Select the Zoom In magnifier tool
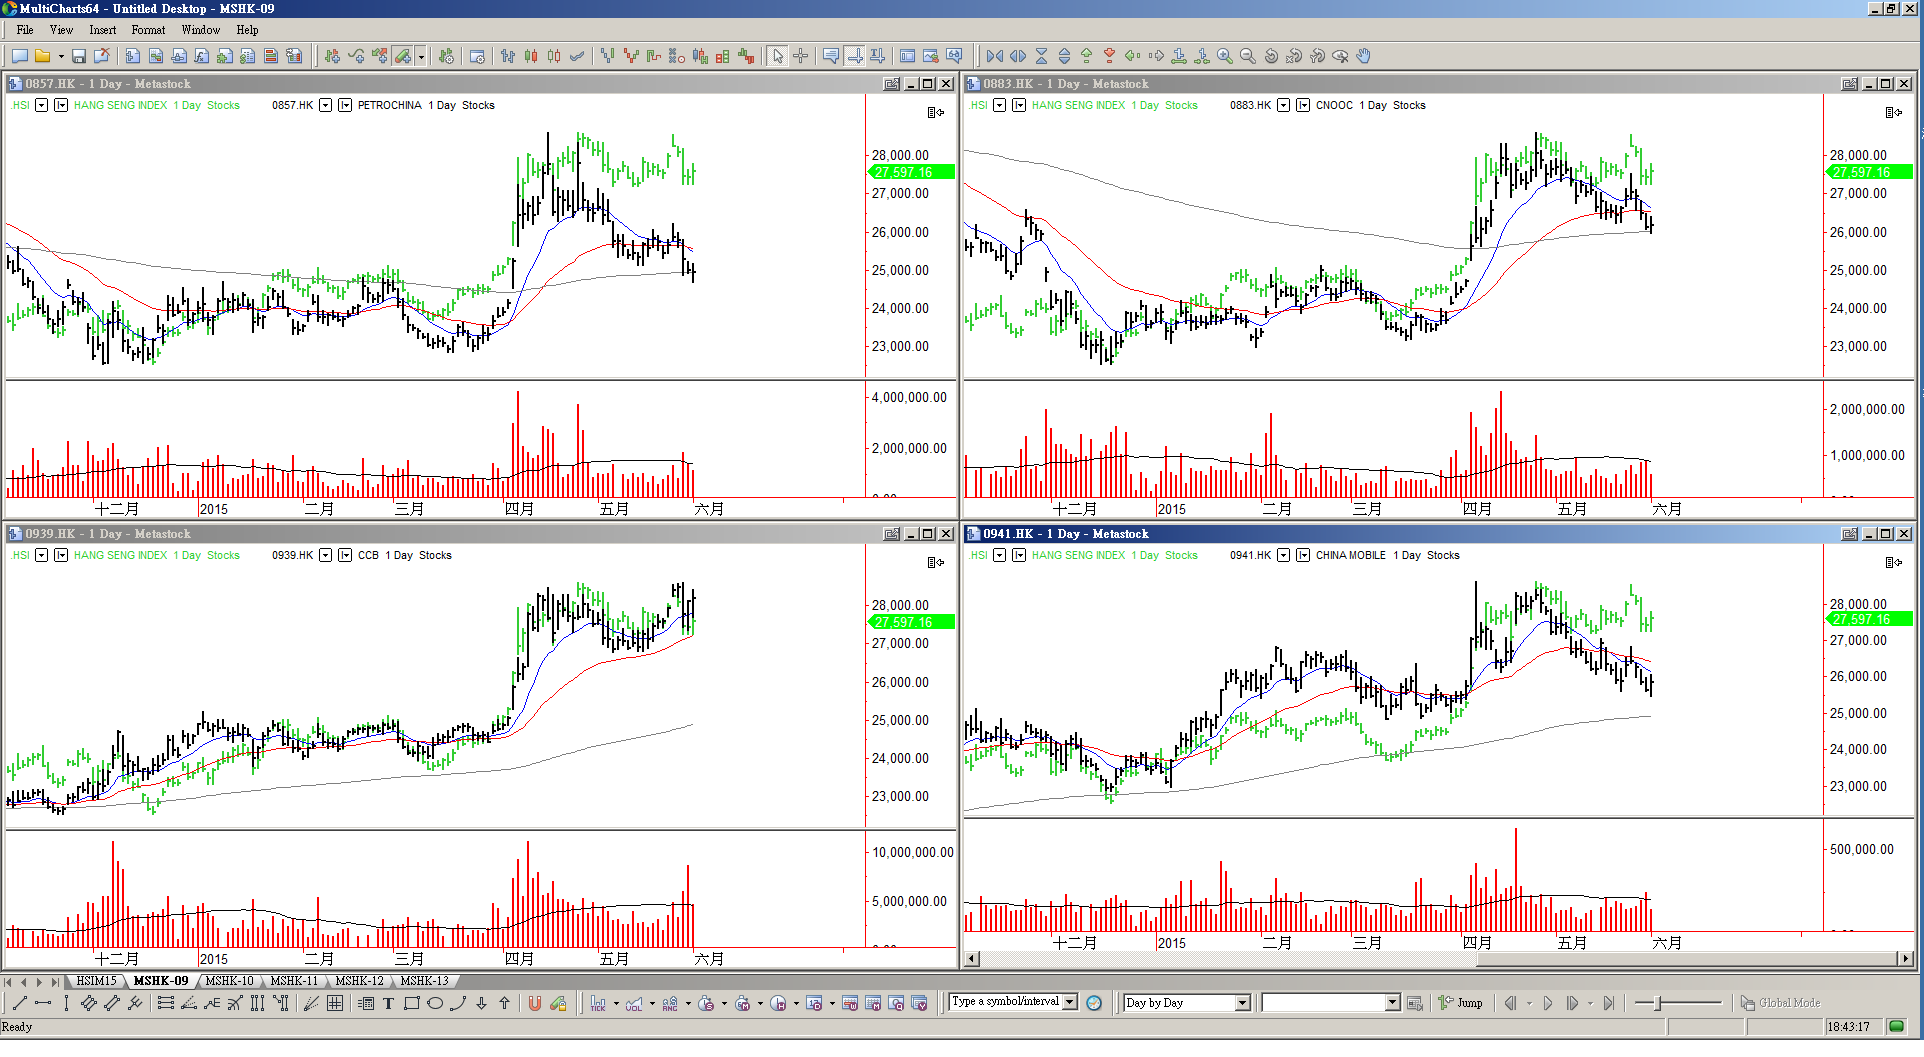 pyautogui.click(x=1224, y=57)
